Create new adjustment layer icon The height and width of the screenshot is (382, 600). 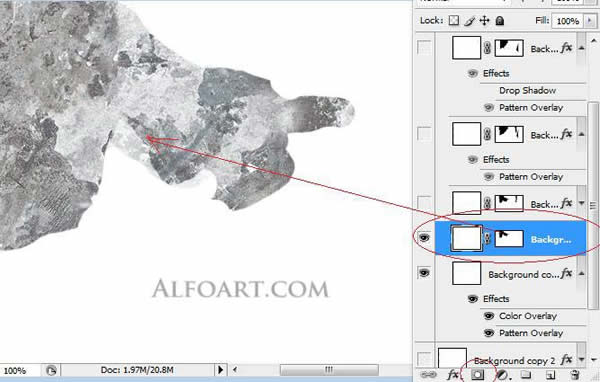point(503,375)
